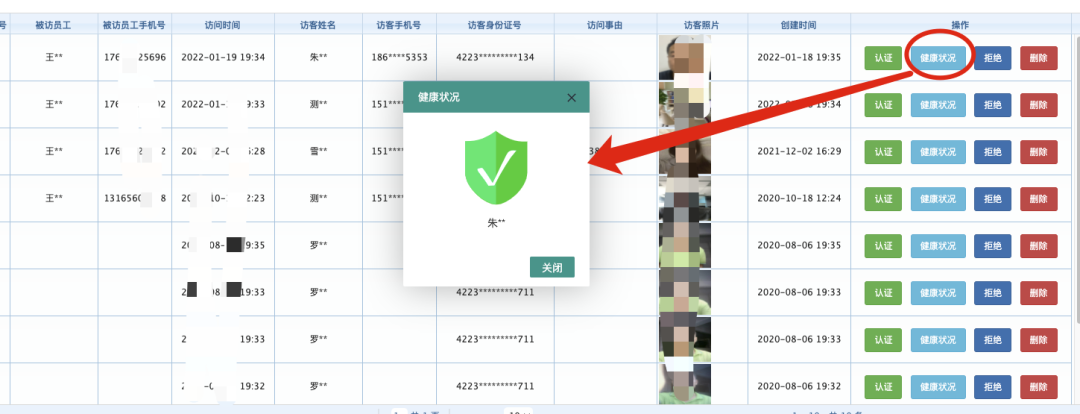This screenshot has height=414, width=1080.
Task: Open 健康状况 for row created 2021-12-02 16:29
Action: (938, 152)
